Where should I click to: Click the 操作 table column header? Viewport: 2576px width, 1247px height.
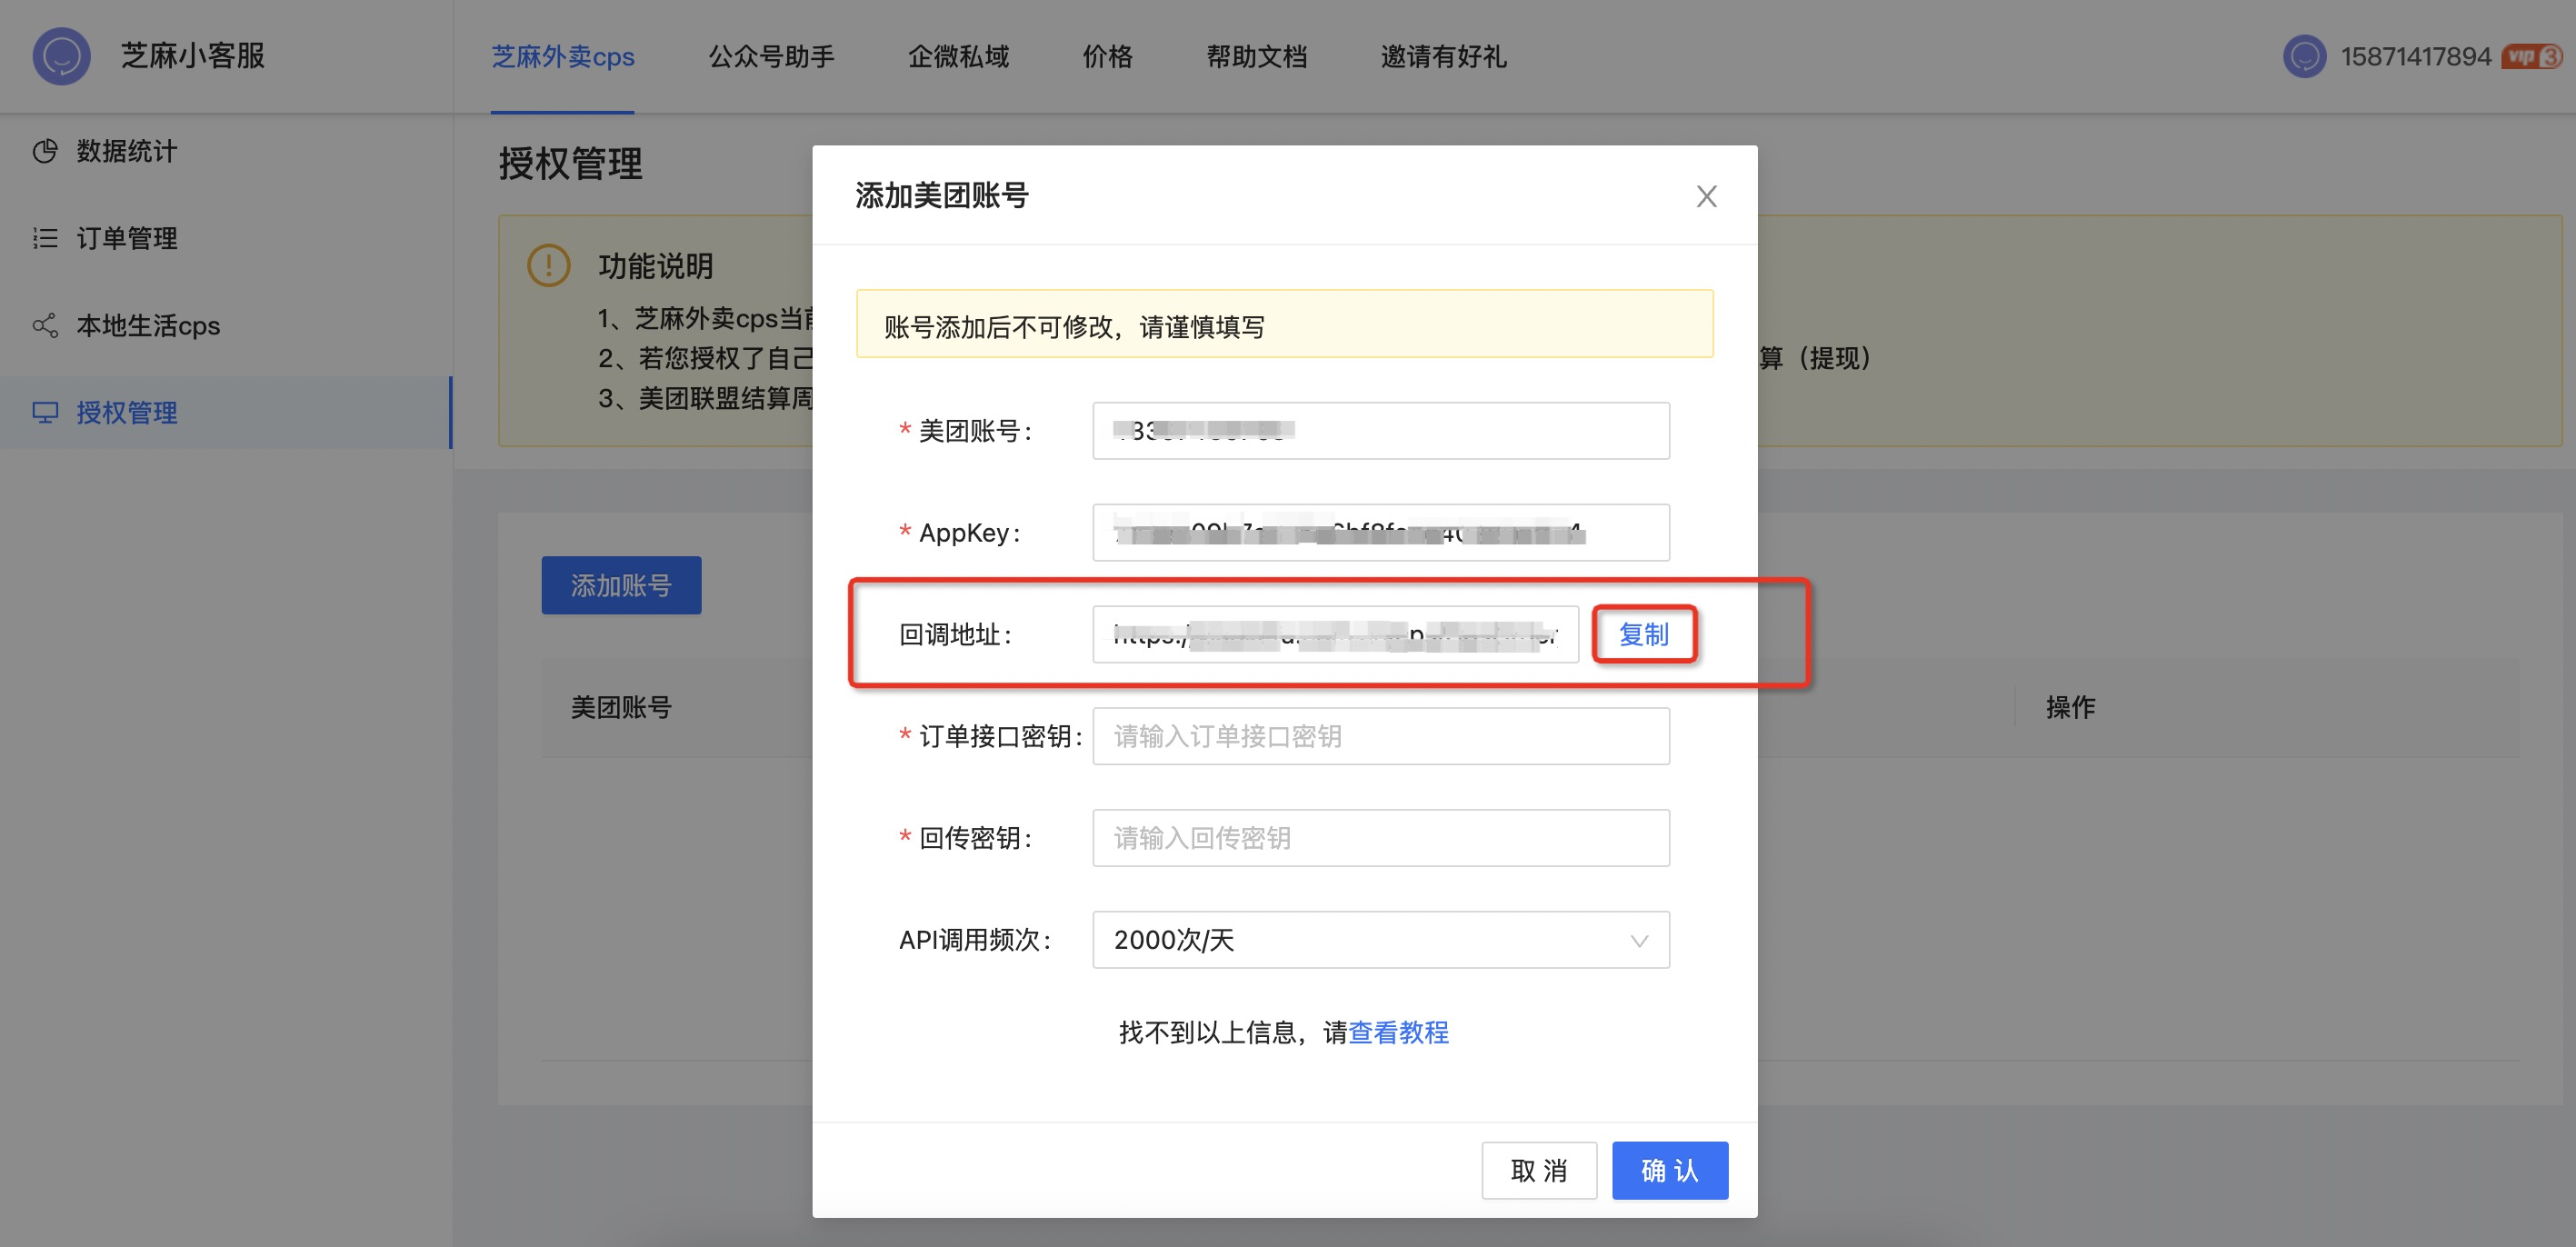[2070, 707]
